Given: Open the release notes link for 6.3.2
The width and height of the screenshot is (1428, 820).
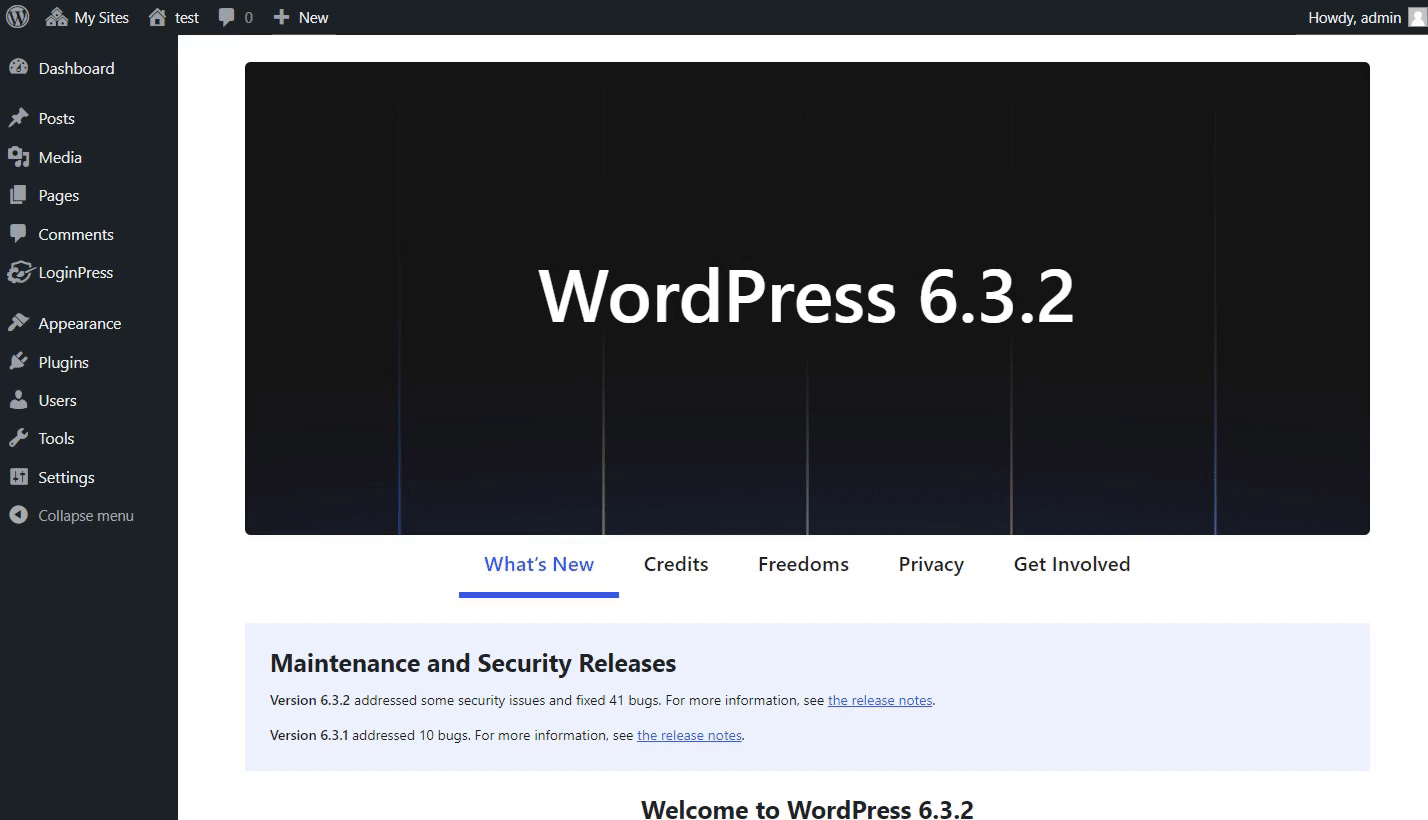Looking at the screenshot, I should point(880,700).
